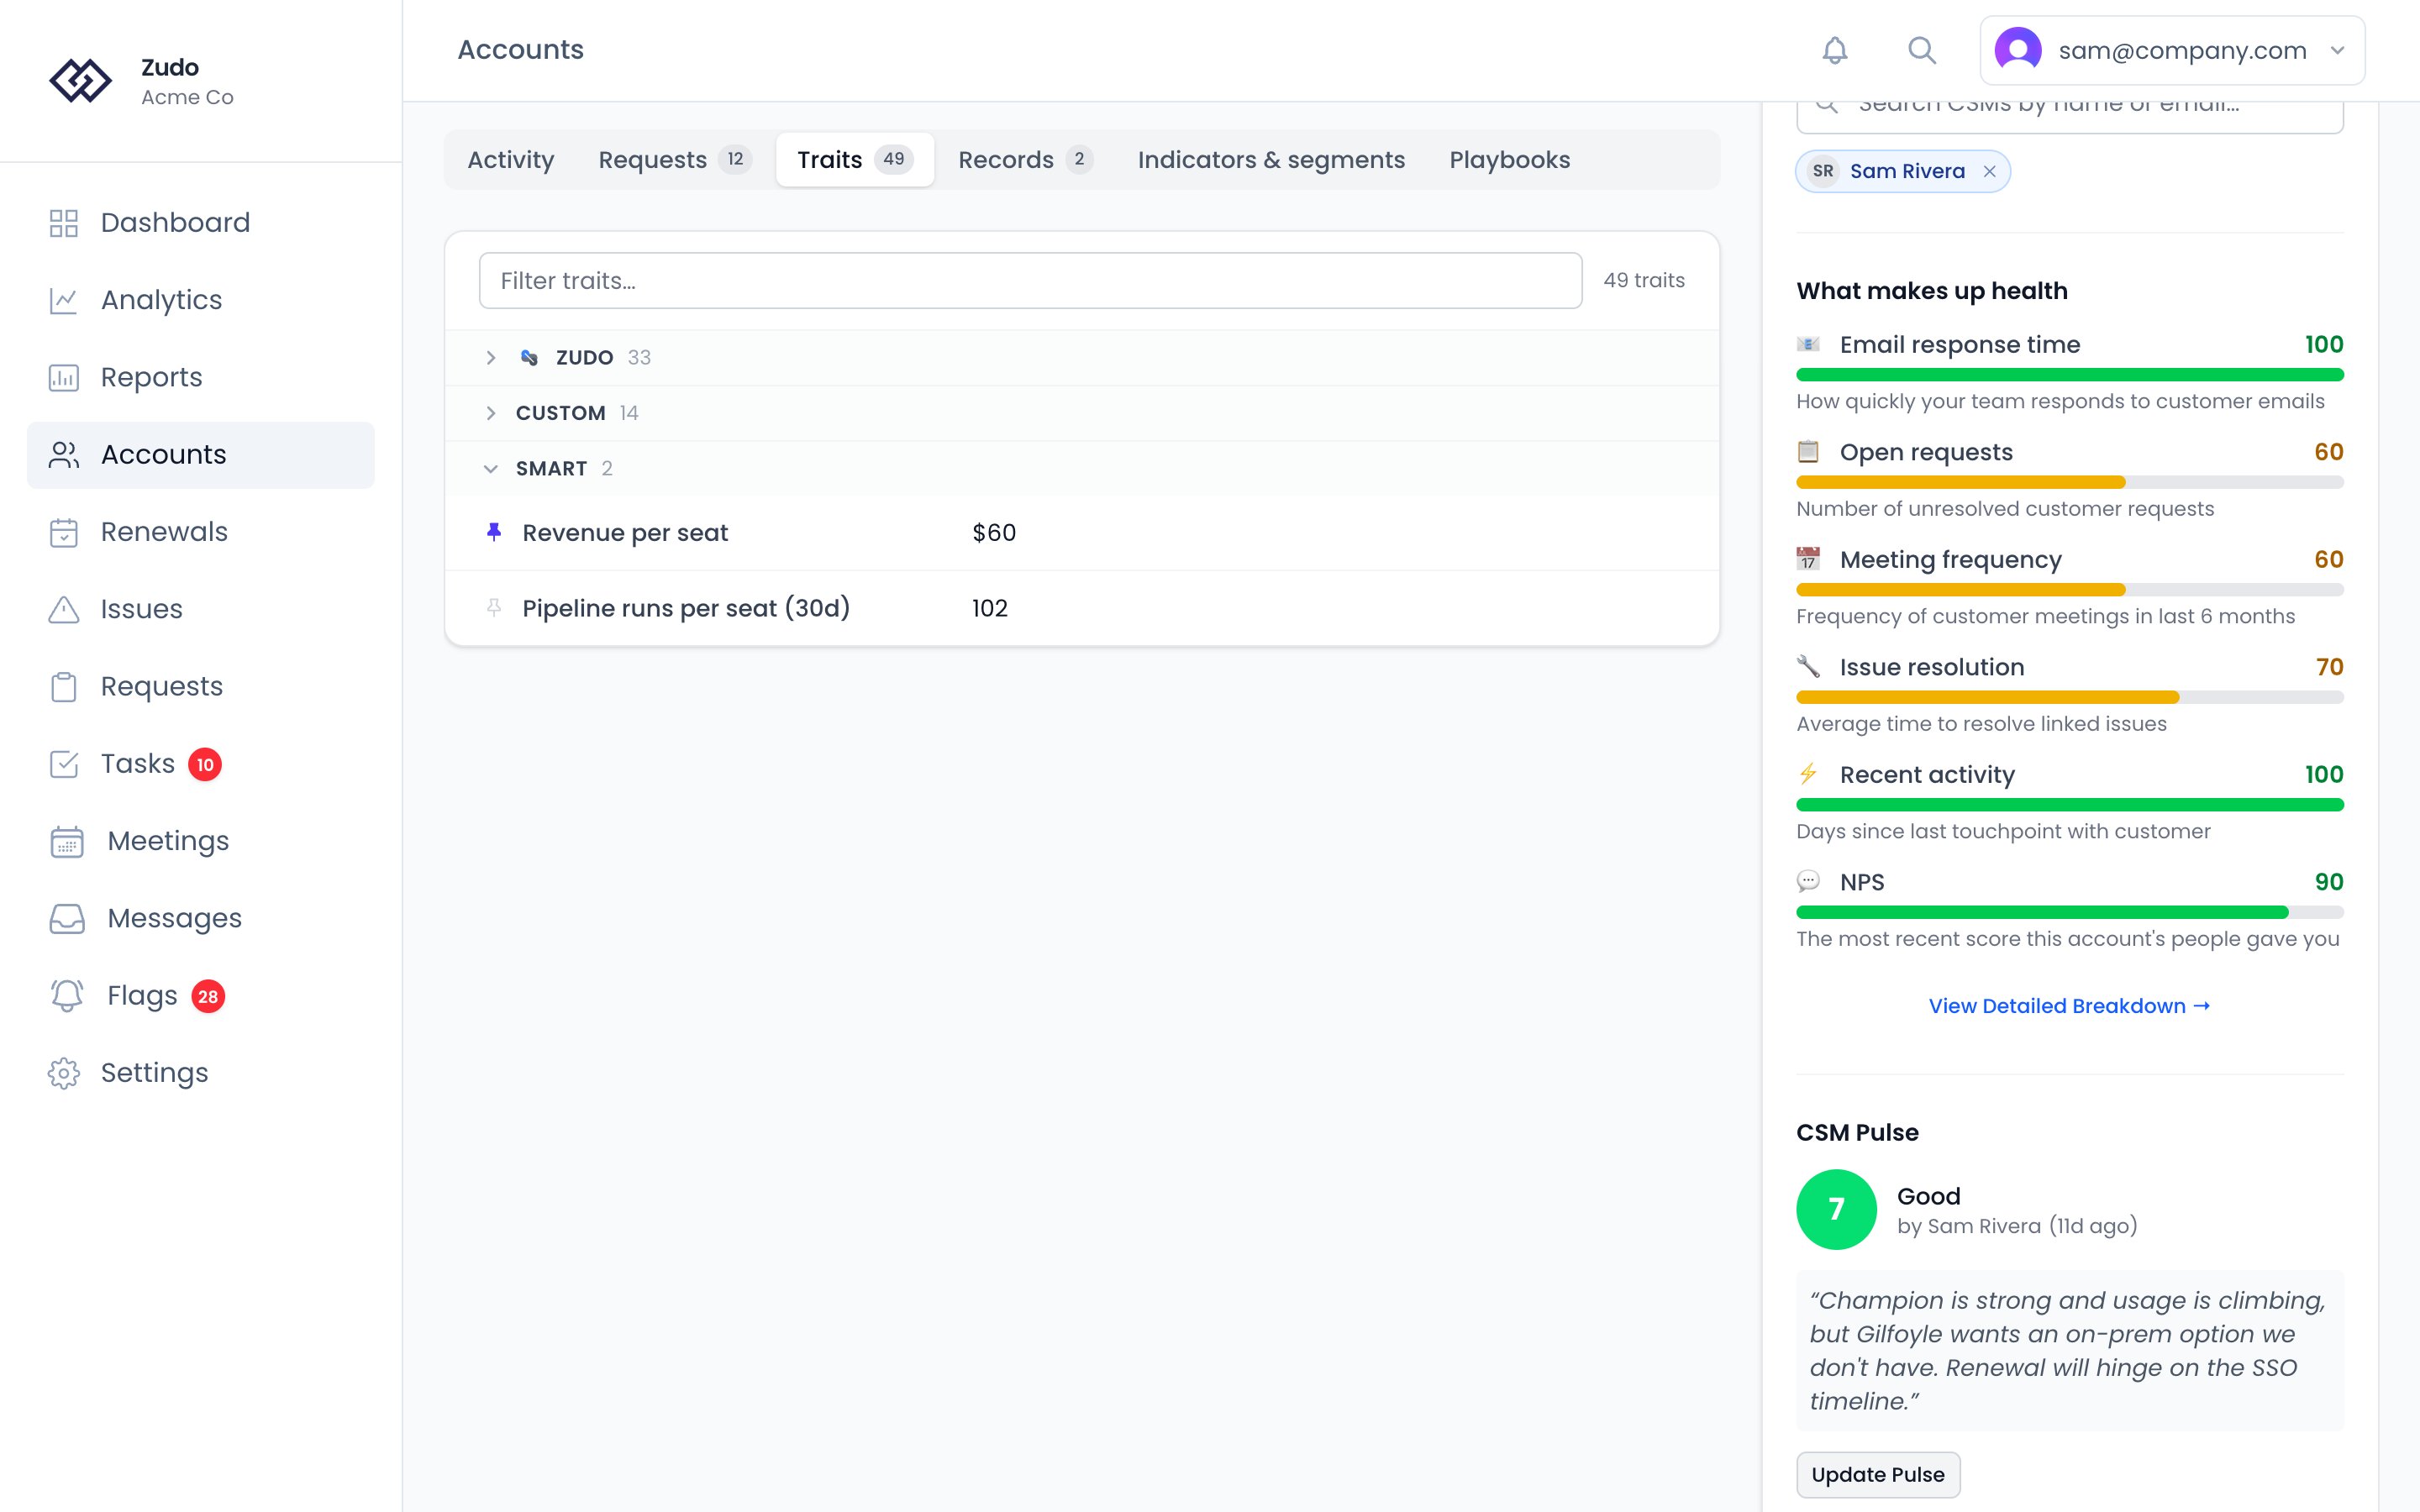
Task: Open the Playbooks tab
Action: 1510,160
